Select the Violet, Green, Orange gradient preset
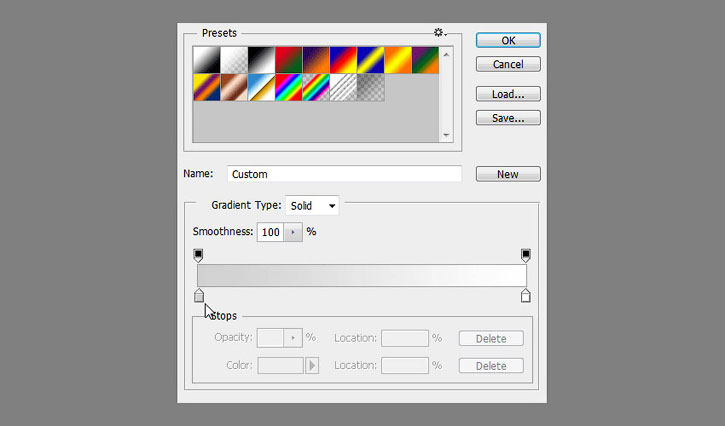 point(425,60)
